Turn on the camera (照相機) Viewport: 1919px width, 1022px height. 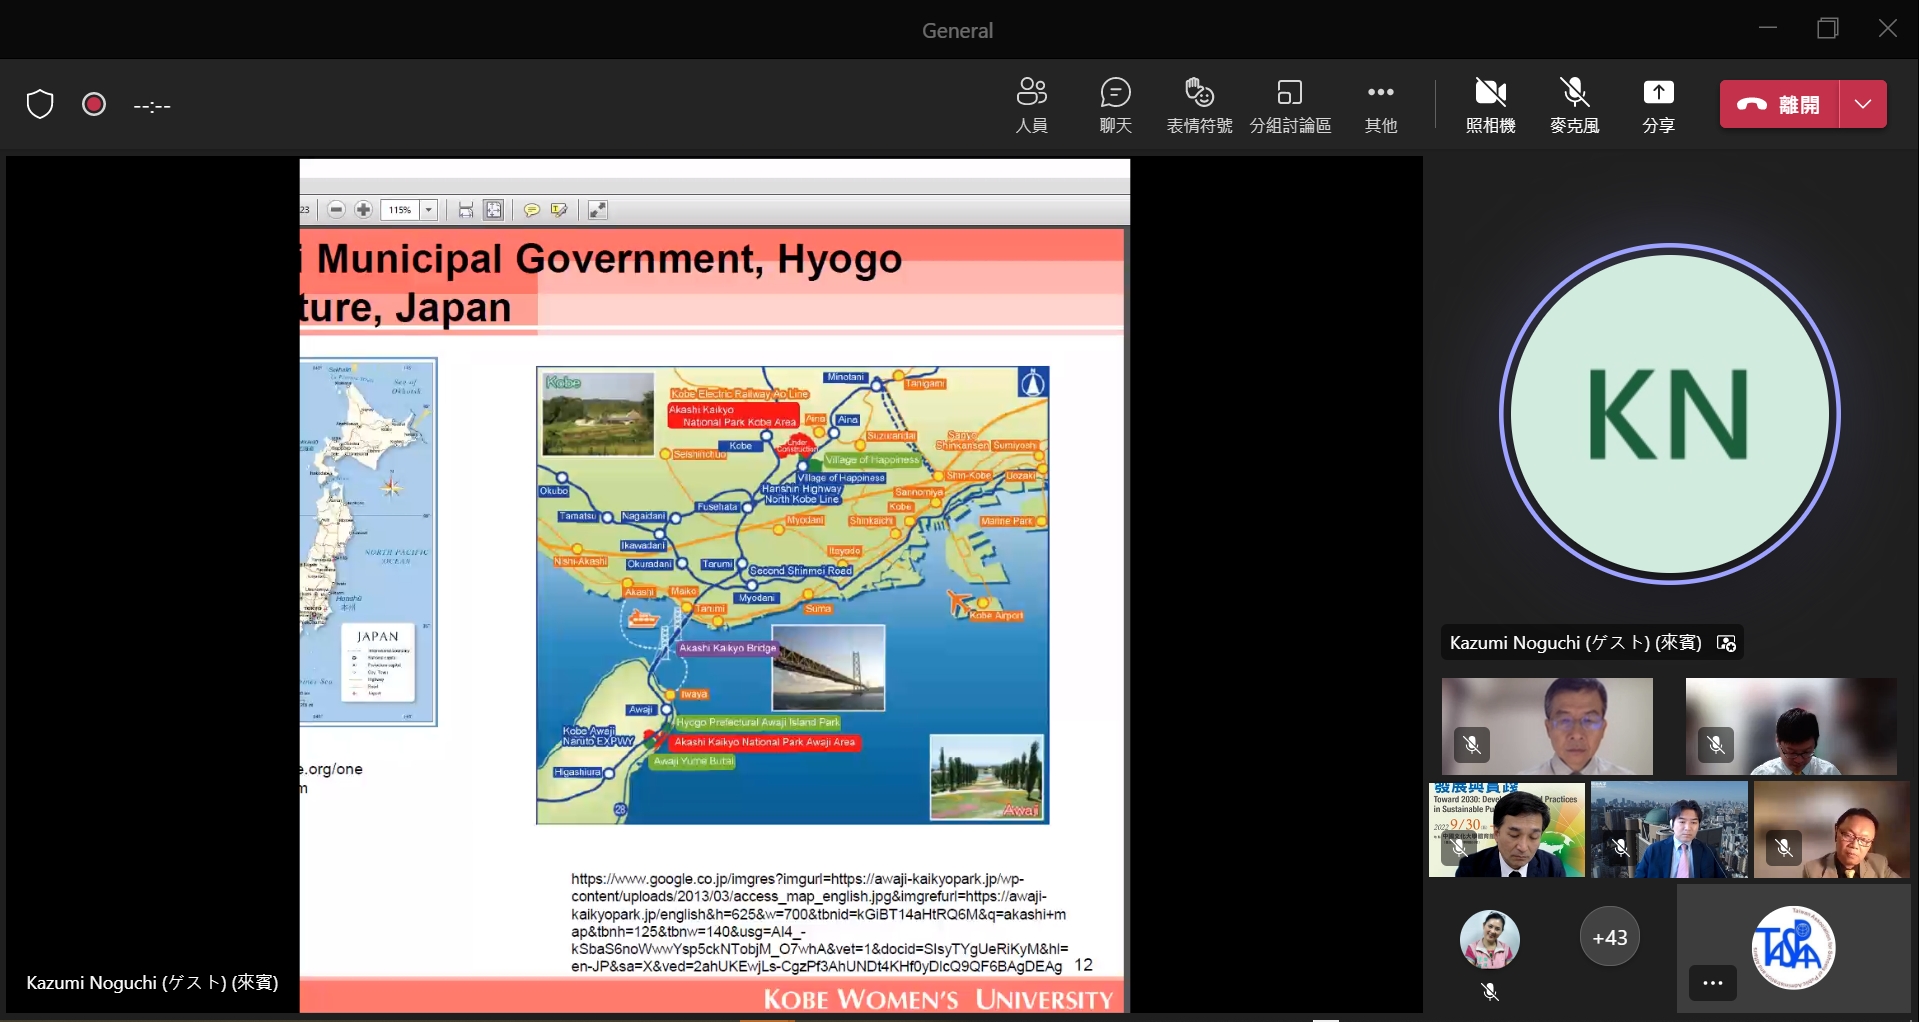pos(1490,104)
